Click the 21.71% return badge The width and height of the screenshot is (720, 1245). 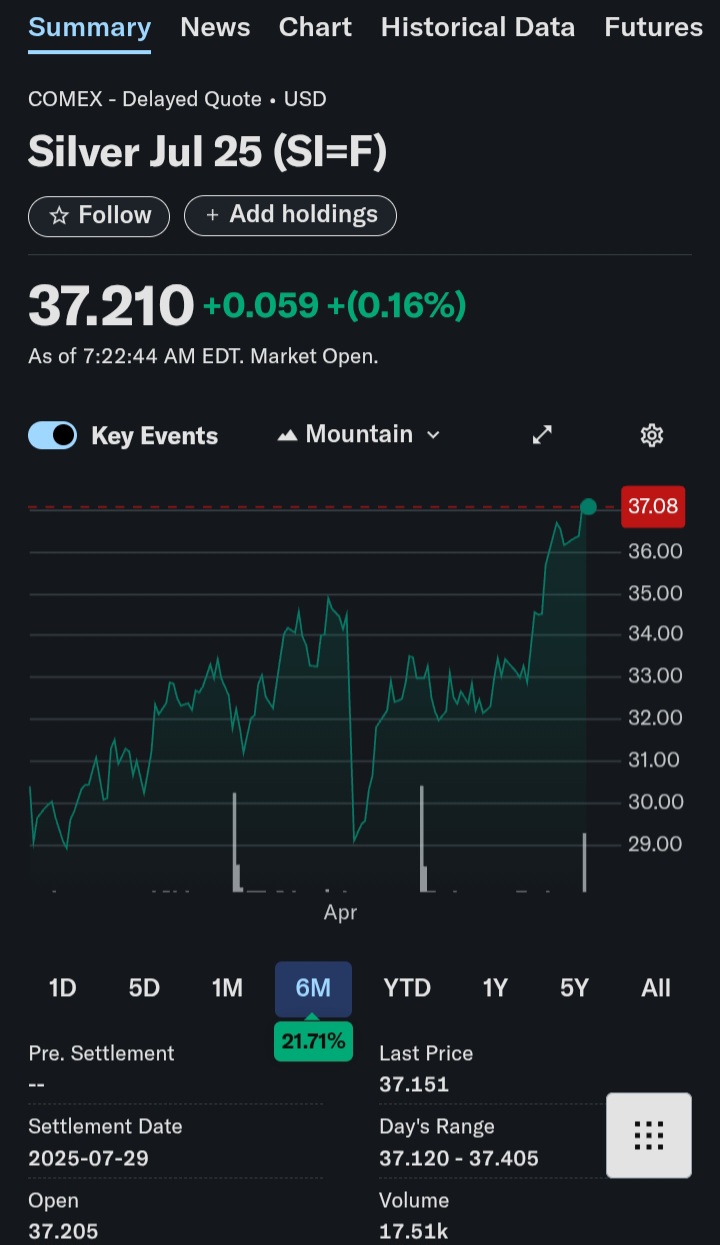point(313,1041)
